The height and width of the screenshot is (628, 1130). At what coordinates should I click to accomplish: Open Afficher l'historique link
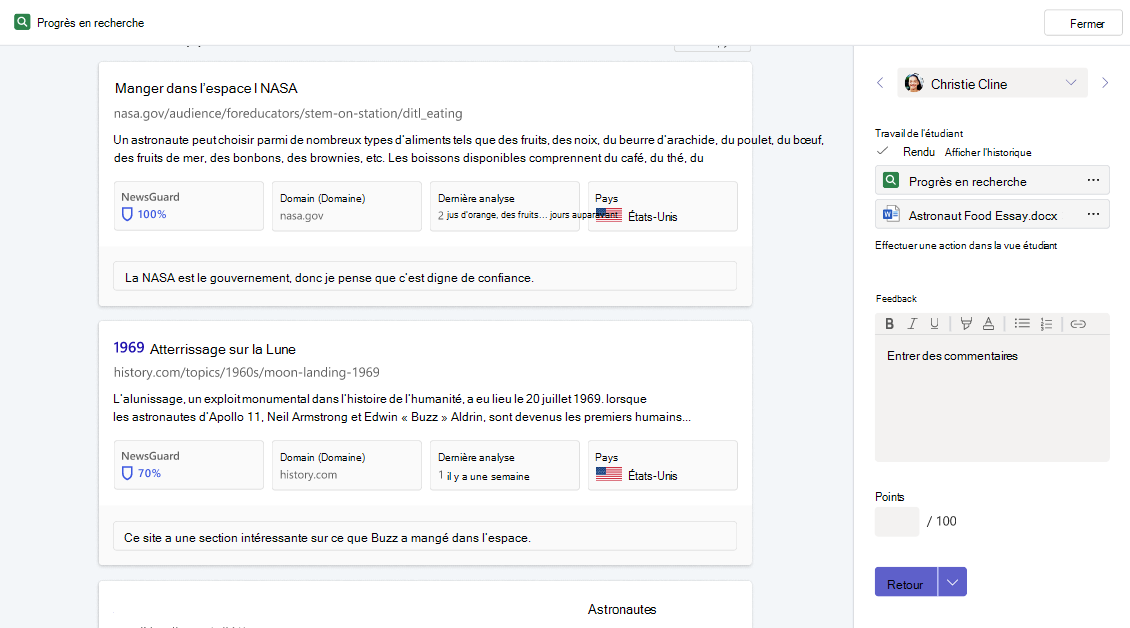[x=988, y=152]
